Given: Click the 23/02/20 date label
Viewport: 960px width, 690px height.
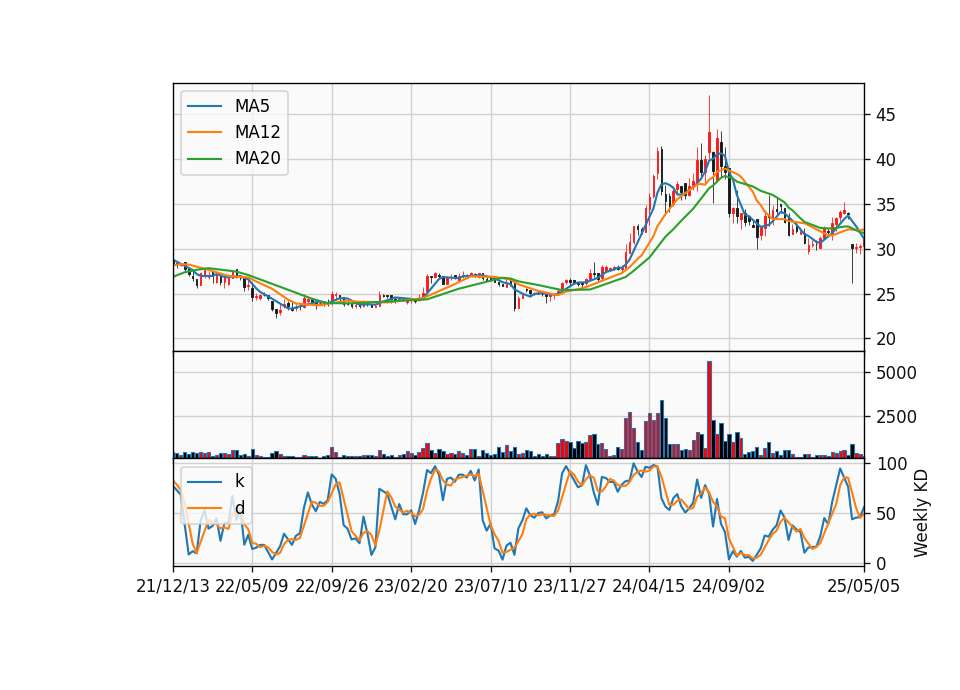Looking at the screenshot, I should point(411,586).
